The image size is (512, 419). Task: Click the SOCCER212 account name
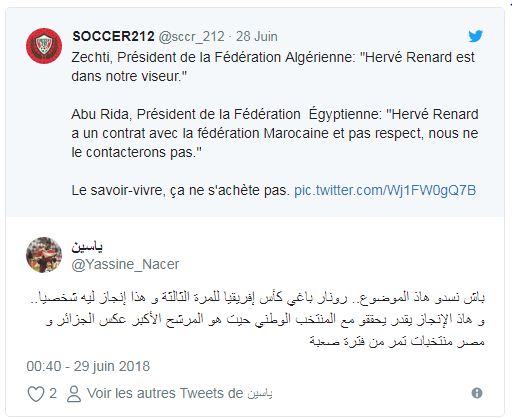point(113,36)
